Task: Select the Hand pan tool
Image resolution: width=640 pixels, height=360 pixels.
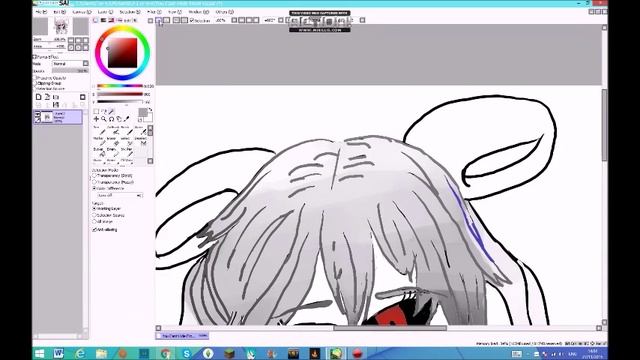Action: (119, 119)
